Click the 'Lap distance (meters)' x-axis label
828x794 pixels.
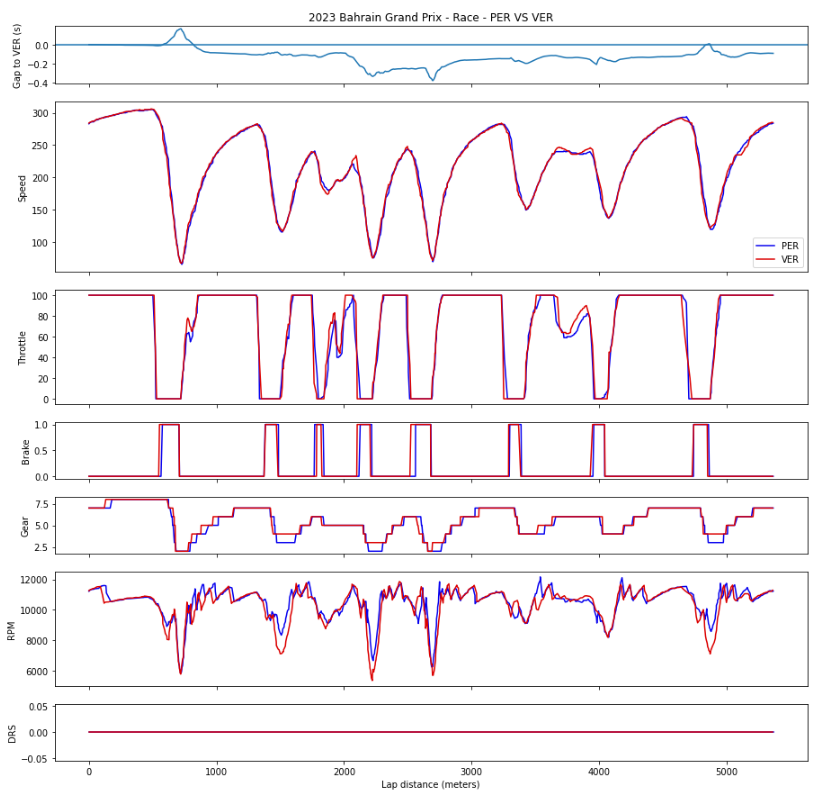tap(430, 784)
